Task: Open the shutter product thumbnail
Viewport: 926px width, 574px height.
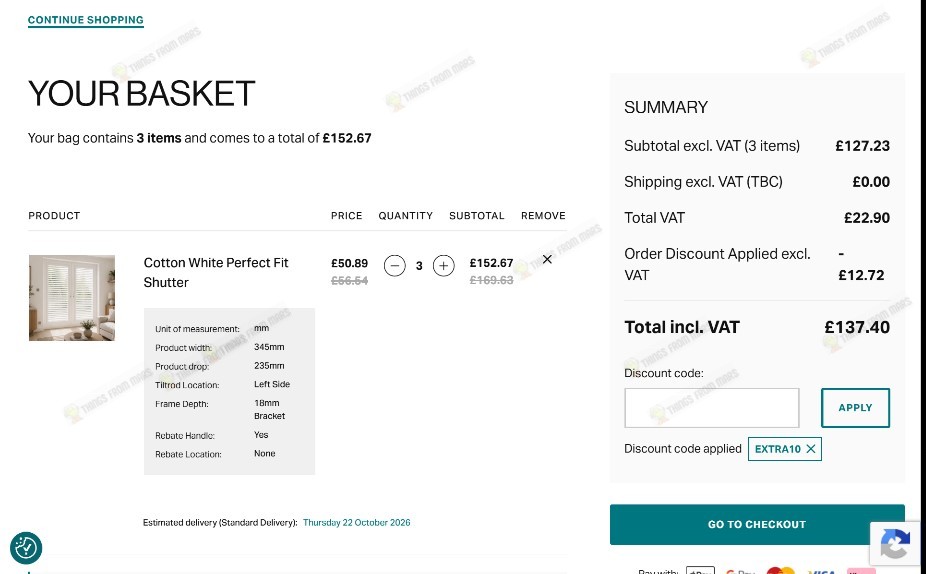Action: pos(72,298)
